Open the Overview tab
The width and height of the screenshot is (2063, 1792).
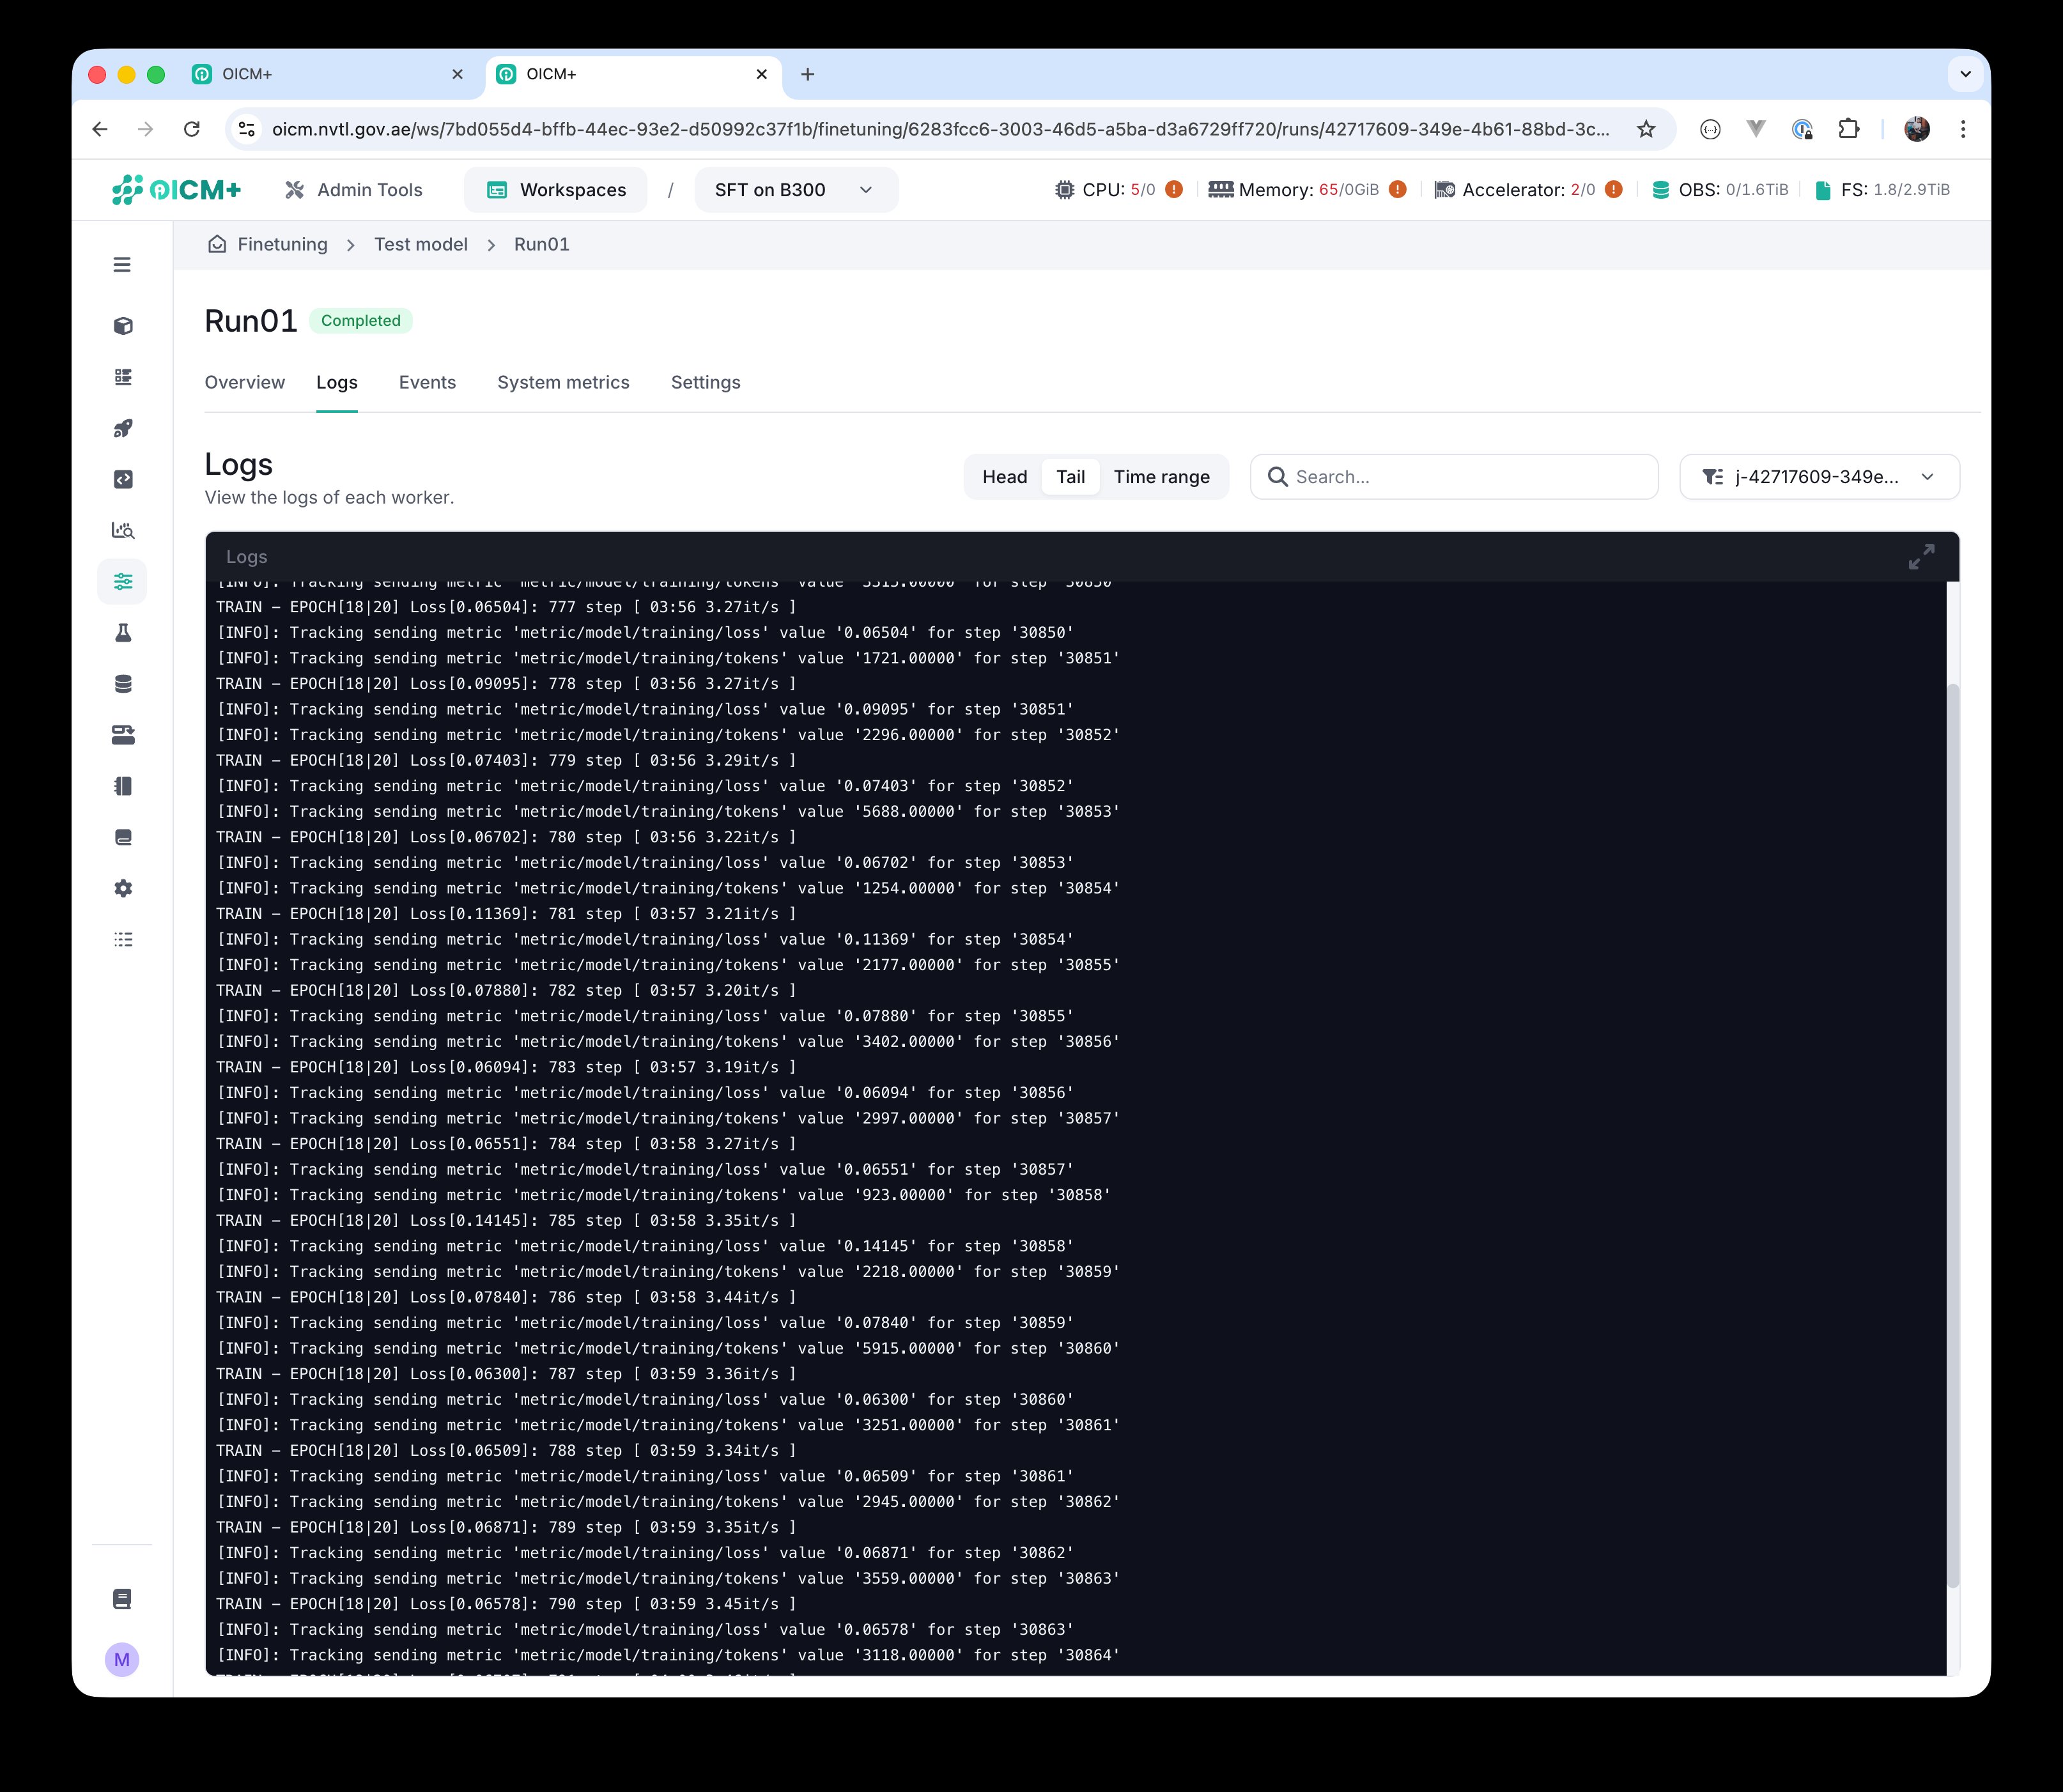[x=245, y=382]
